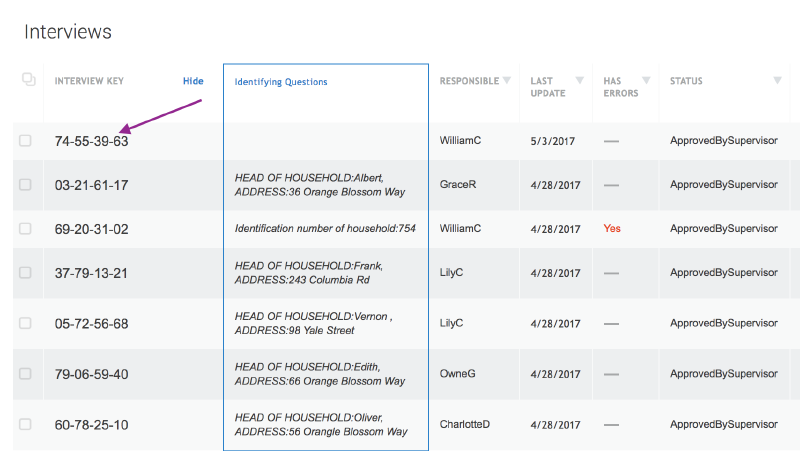Open the Has Errors column dropdown arrow
800x454 pixels.
click(645, 81)
